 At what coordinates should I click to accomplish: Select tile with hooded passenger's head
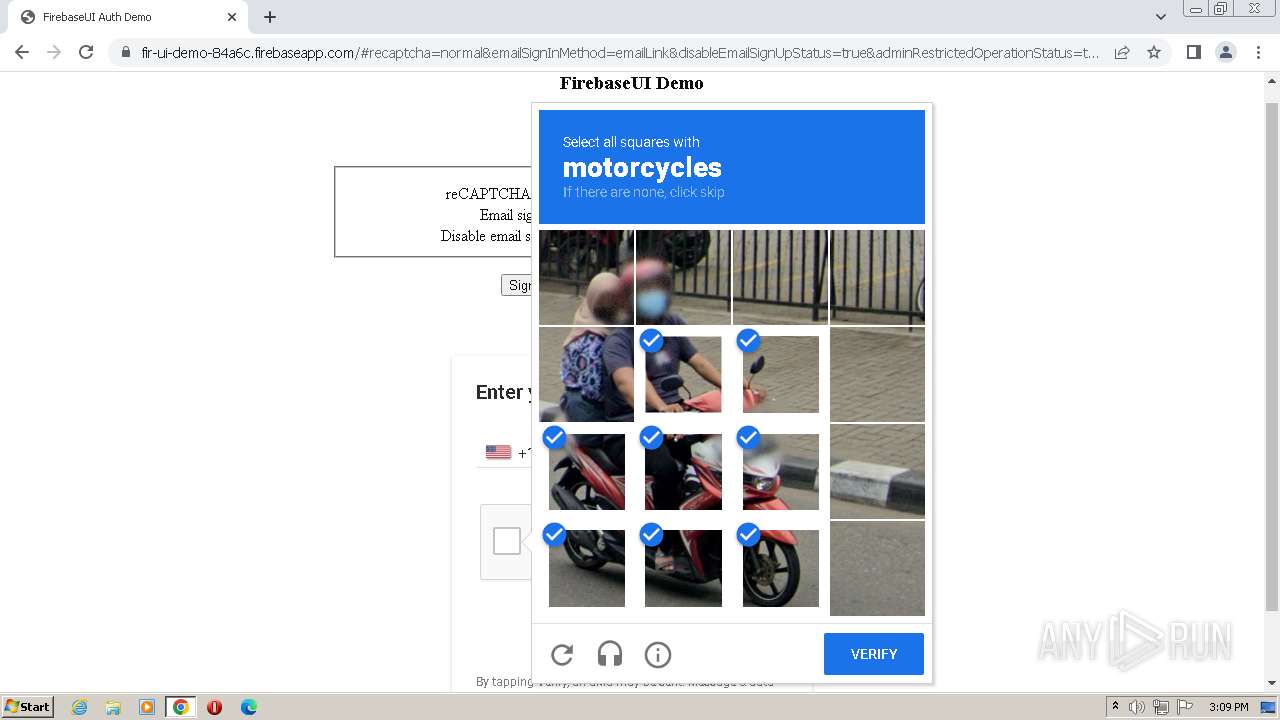586,277
